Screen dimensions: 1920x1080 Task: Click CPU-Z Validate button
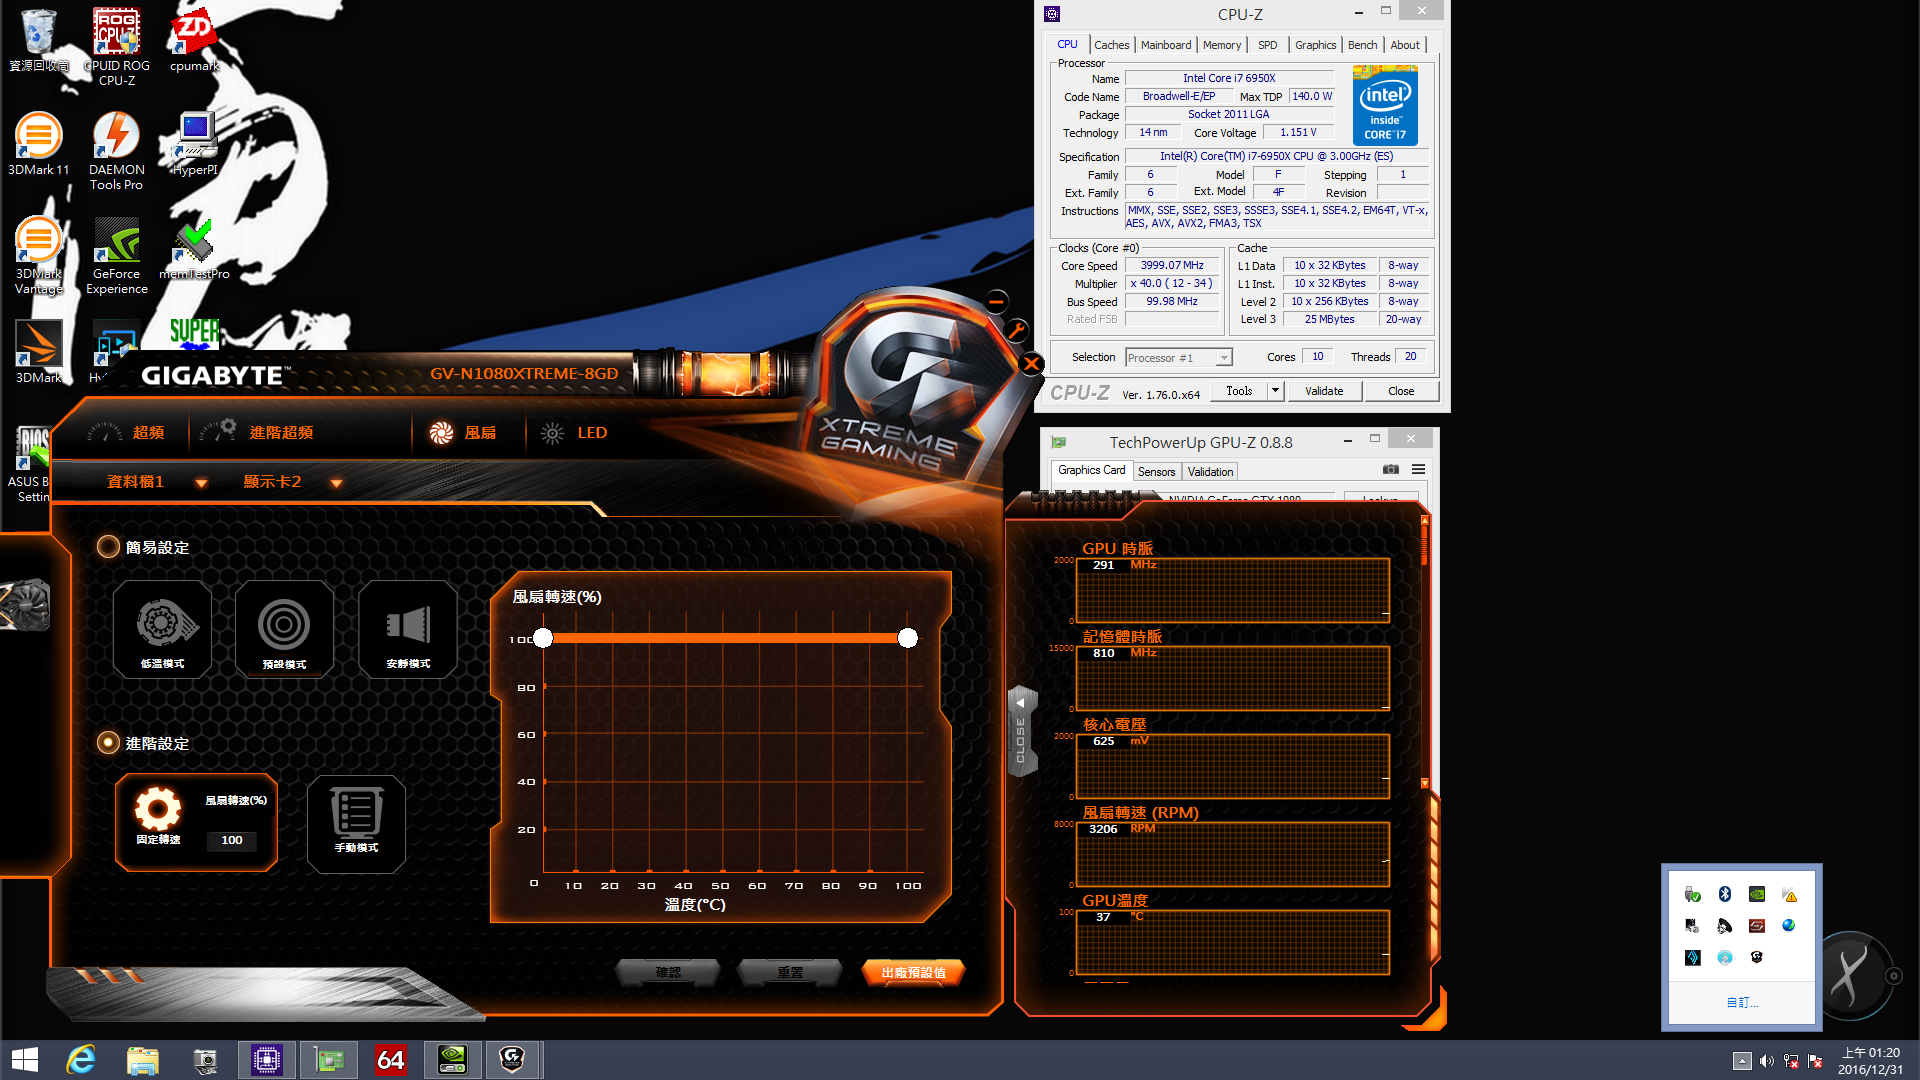pyautogui.click(x=1324, y=391)
